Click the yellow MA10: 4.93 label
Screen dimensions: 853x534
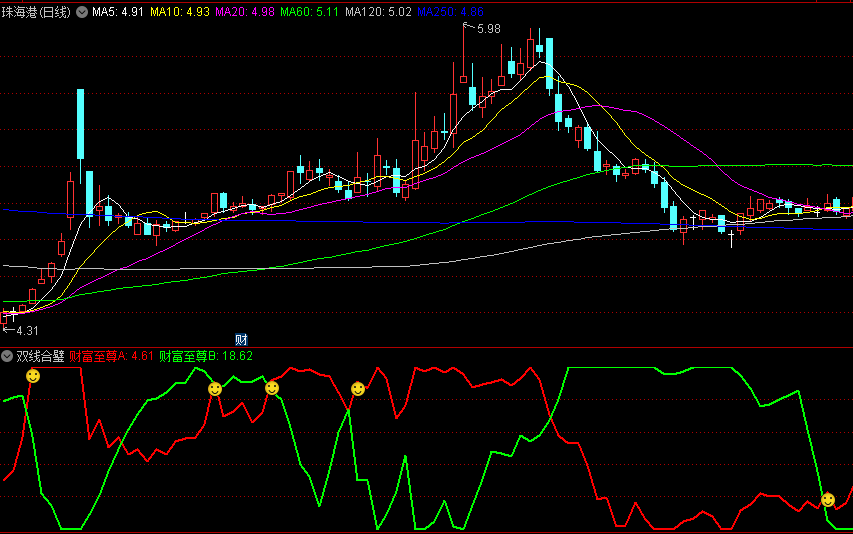coord(180,12)
